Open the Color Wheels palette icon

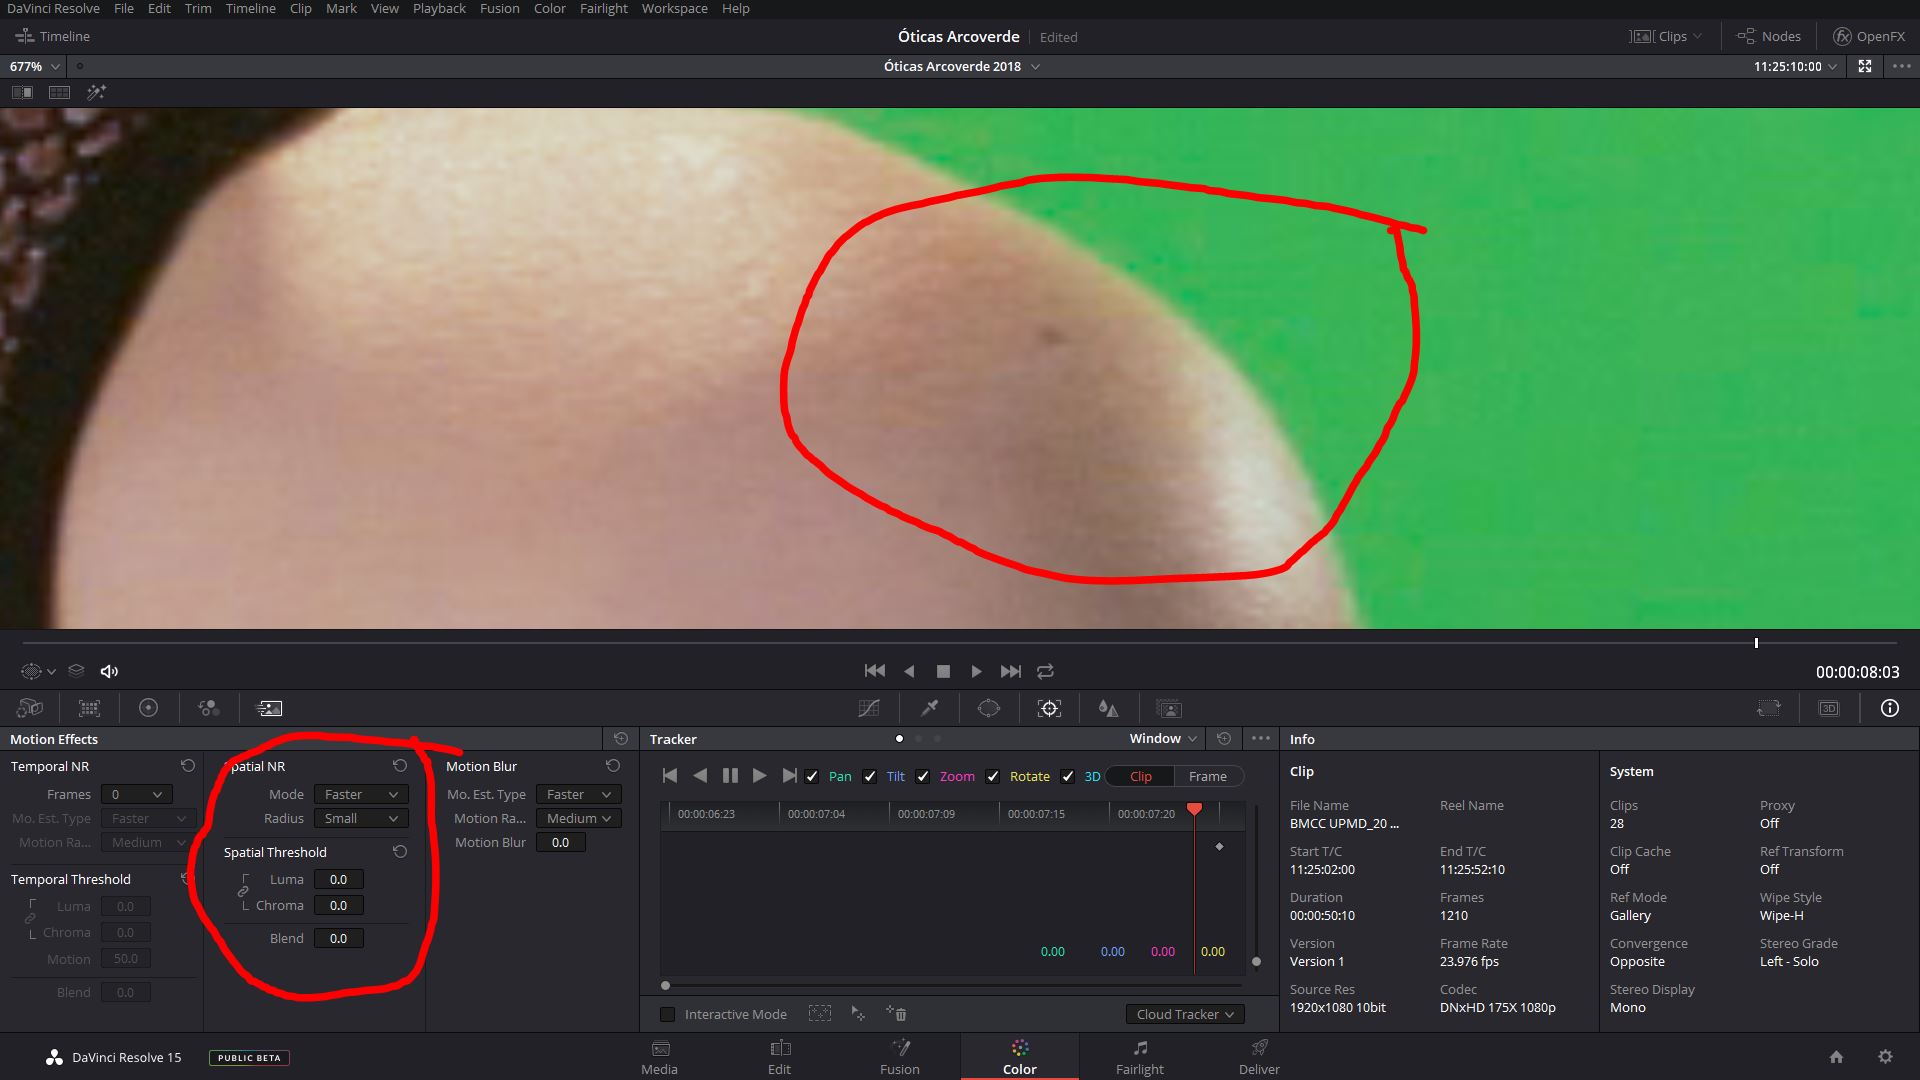pos(148,708)
